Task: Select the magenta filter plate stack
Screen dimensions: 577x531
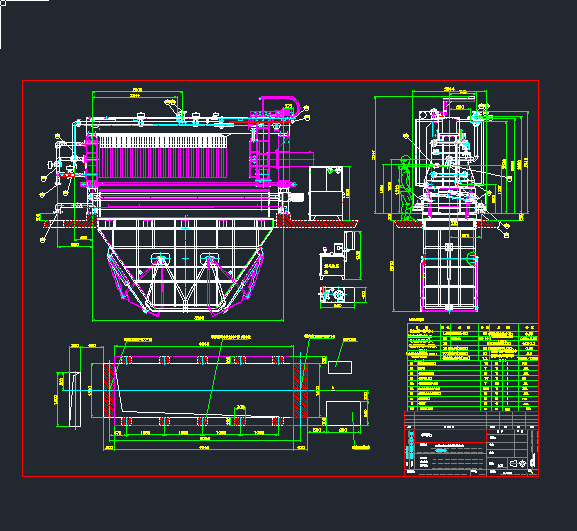Action: [x=162, y=157]
